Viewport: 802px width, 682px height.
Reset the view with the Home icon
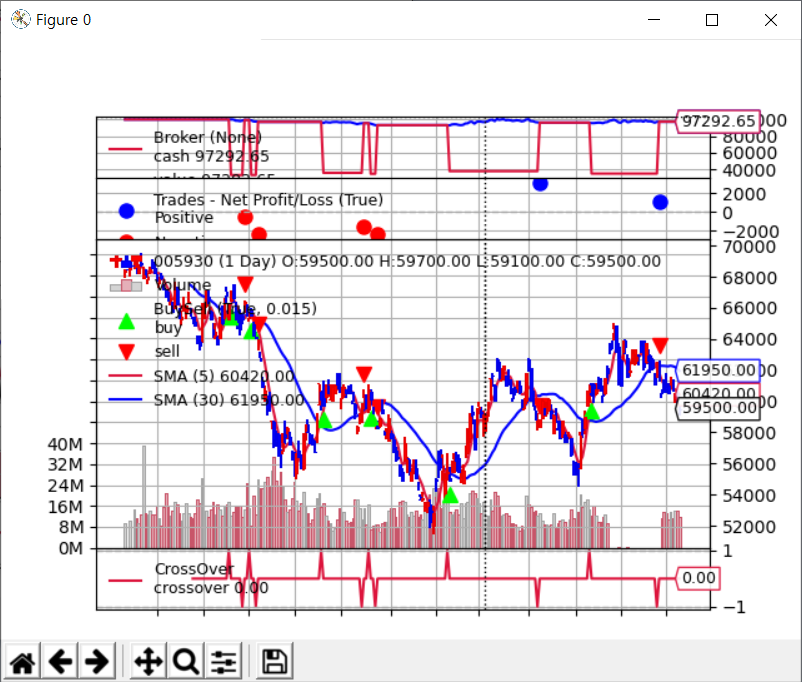(23, 662)
